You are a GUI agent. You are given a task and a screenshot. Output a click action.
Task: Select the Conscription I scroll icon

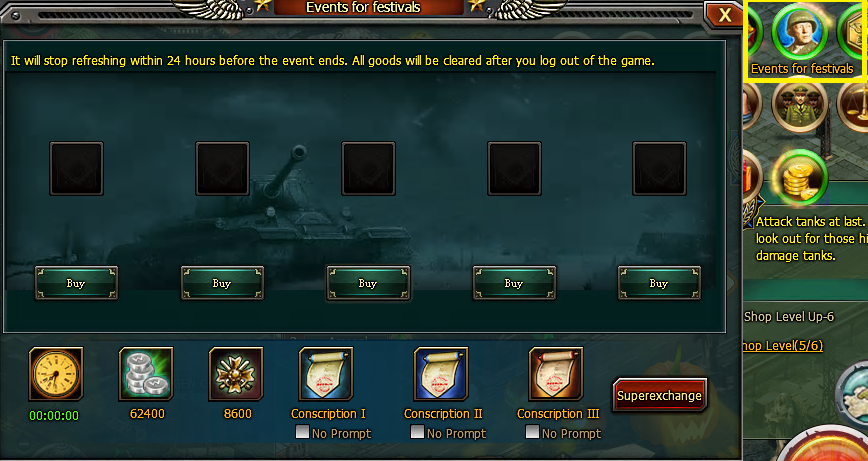326,374
